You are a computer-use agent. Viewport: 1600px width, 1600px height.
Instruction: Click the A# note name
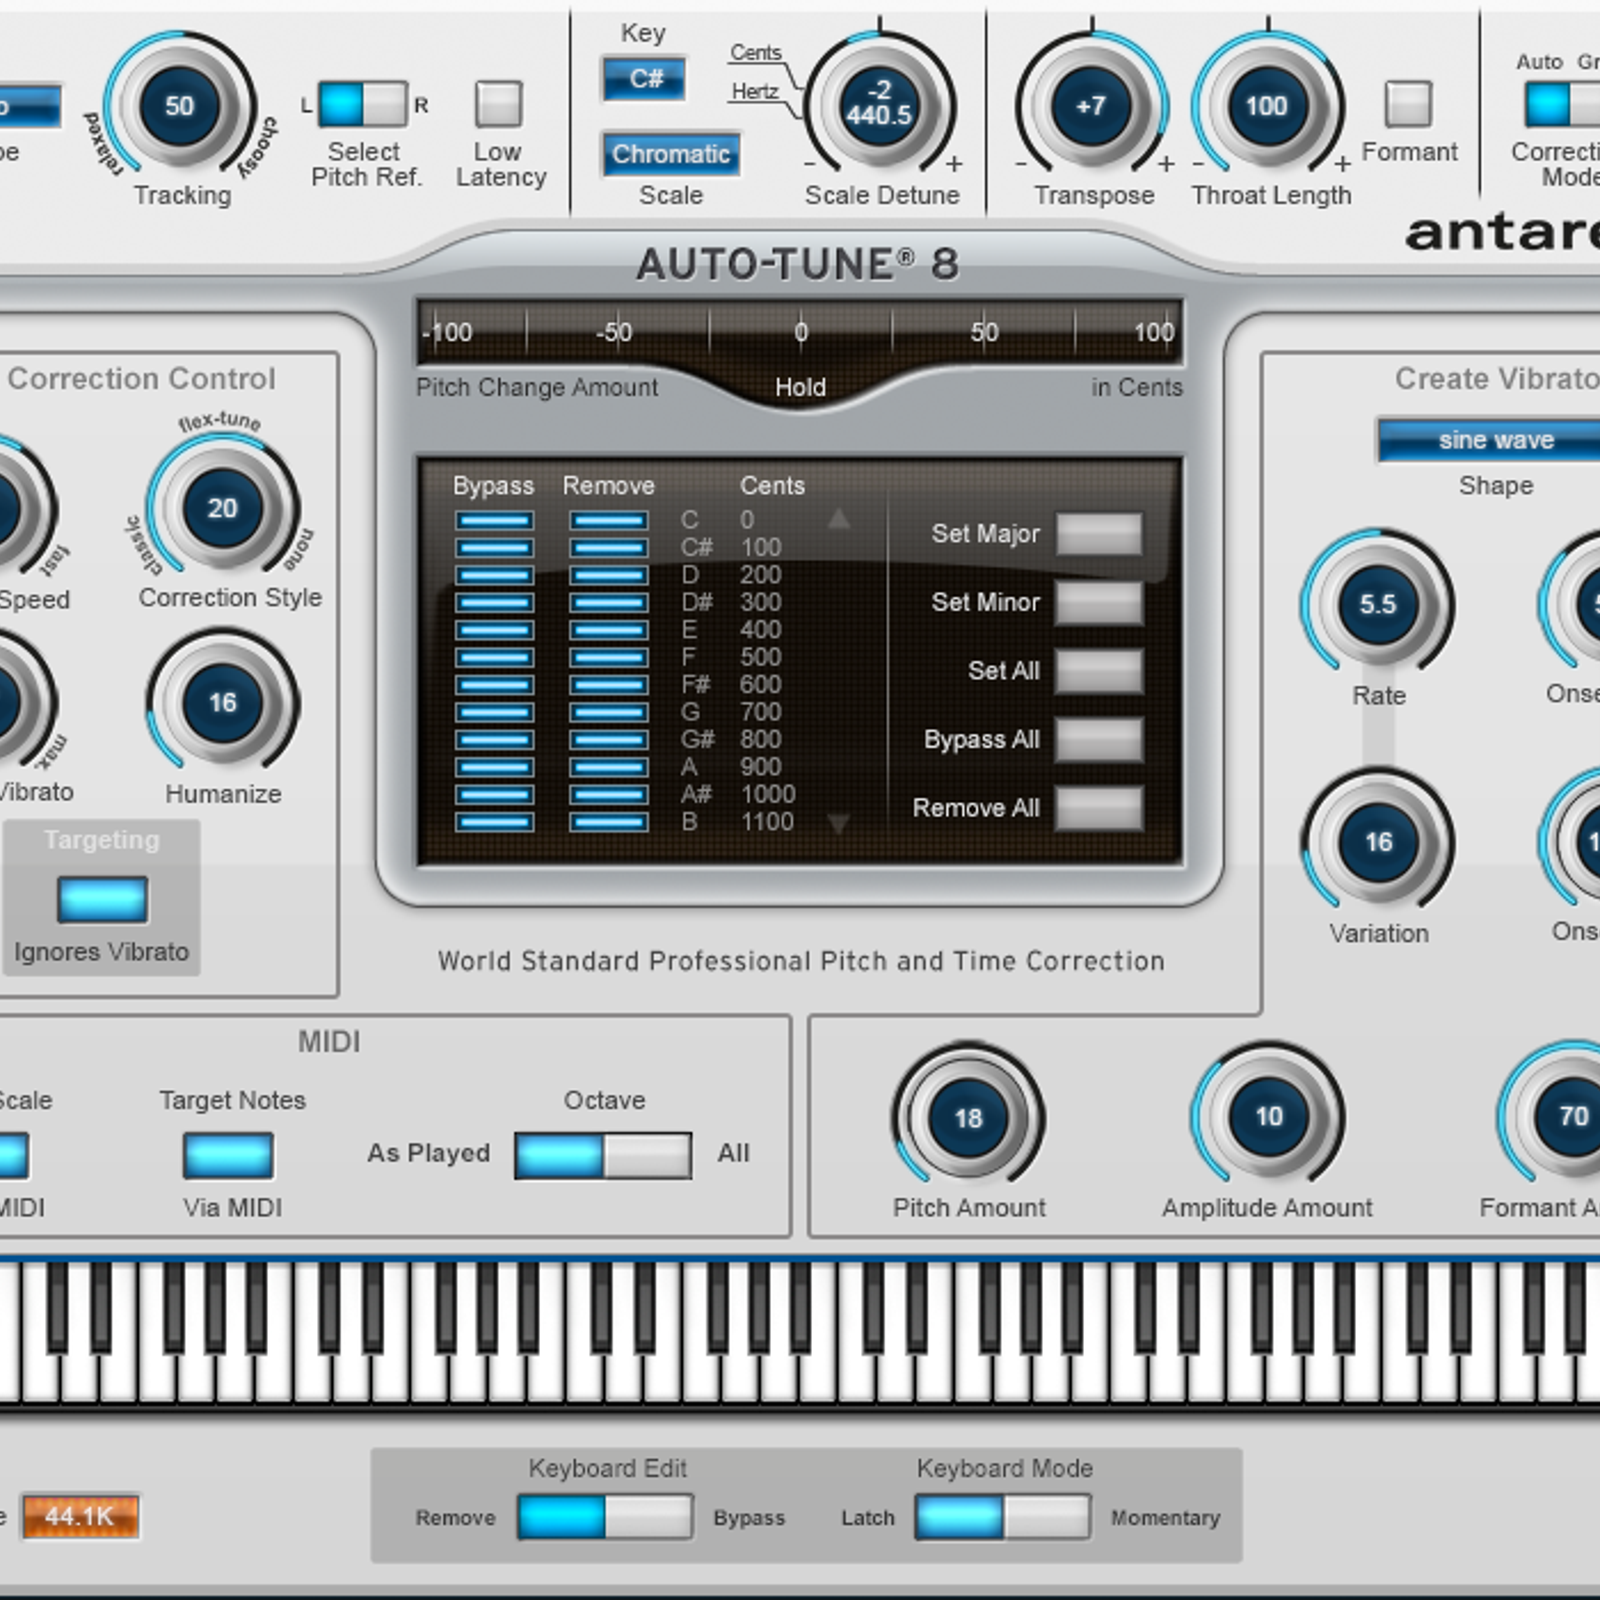pos(696,794)
